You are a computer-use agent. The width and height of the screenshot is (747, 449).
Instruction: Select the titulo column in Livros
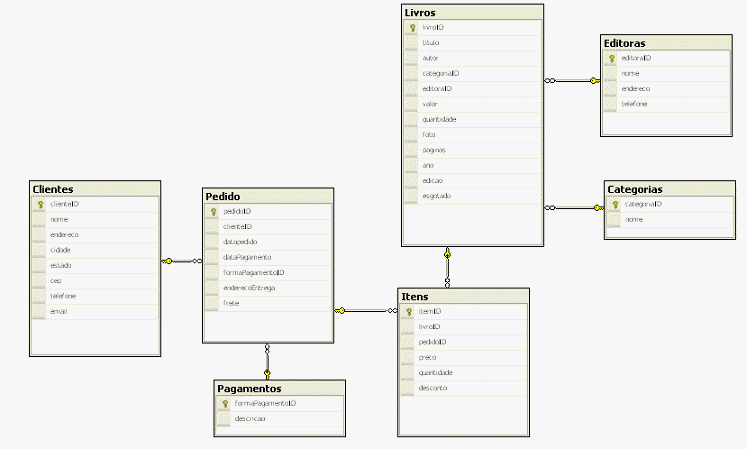(431, 44)
